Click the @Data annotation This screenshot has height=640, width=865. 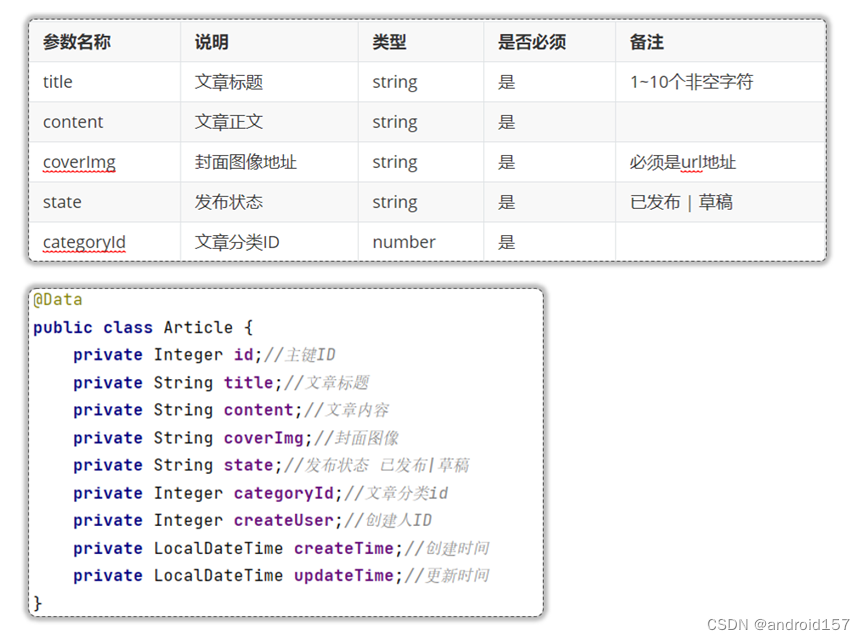(x=58, y=300)
